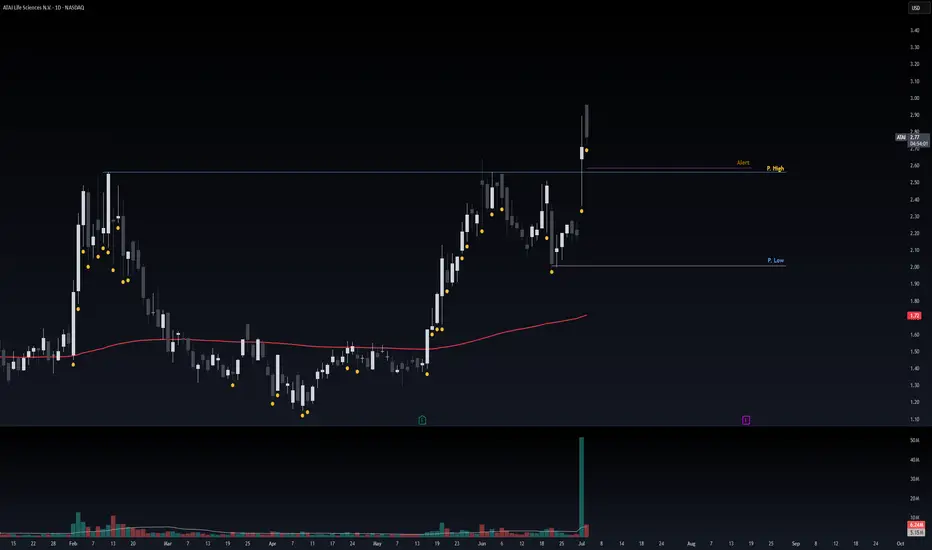Click the 2.00 price axis label
The width and height of the screenshot is (932, 550).
point(914,267)
